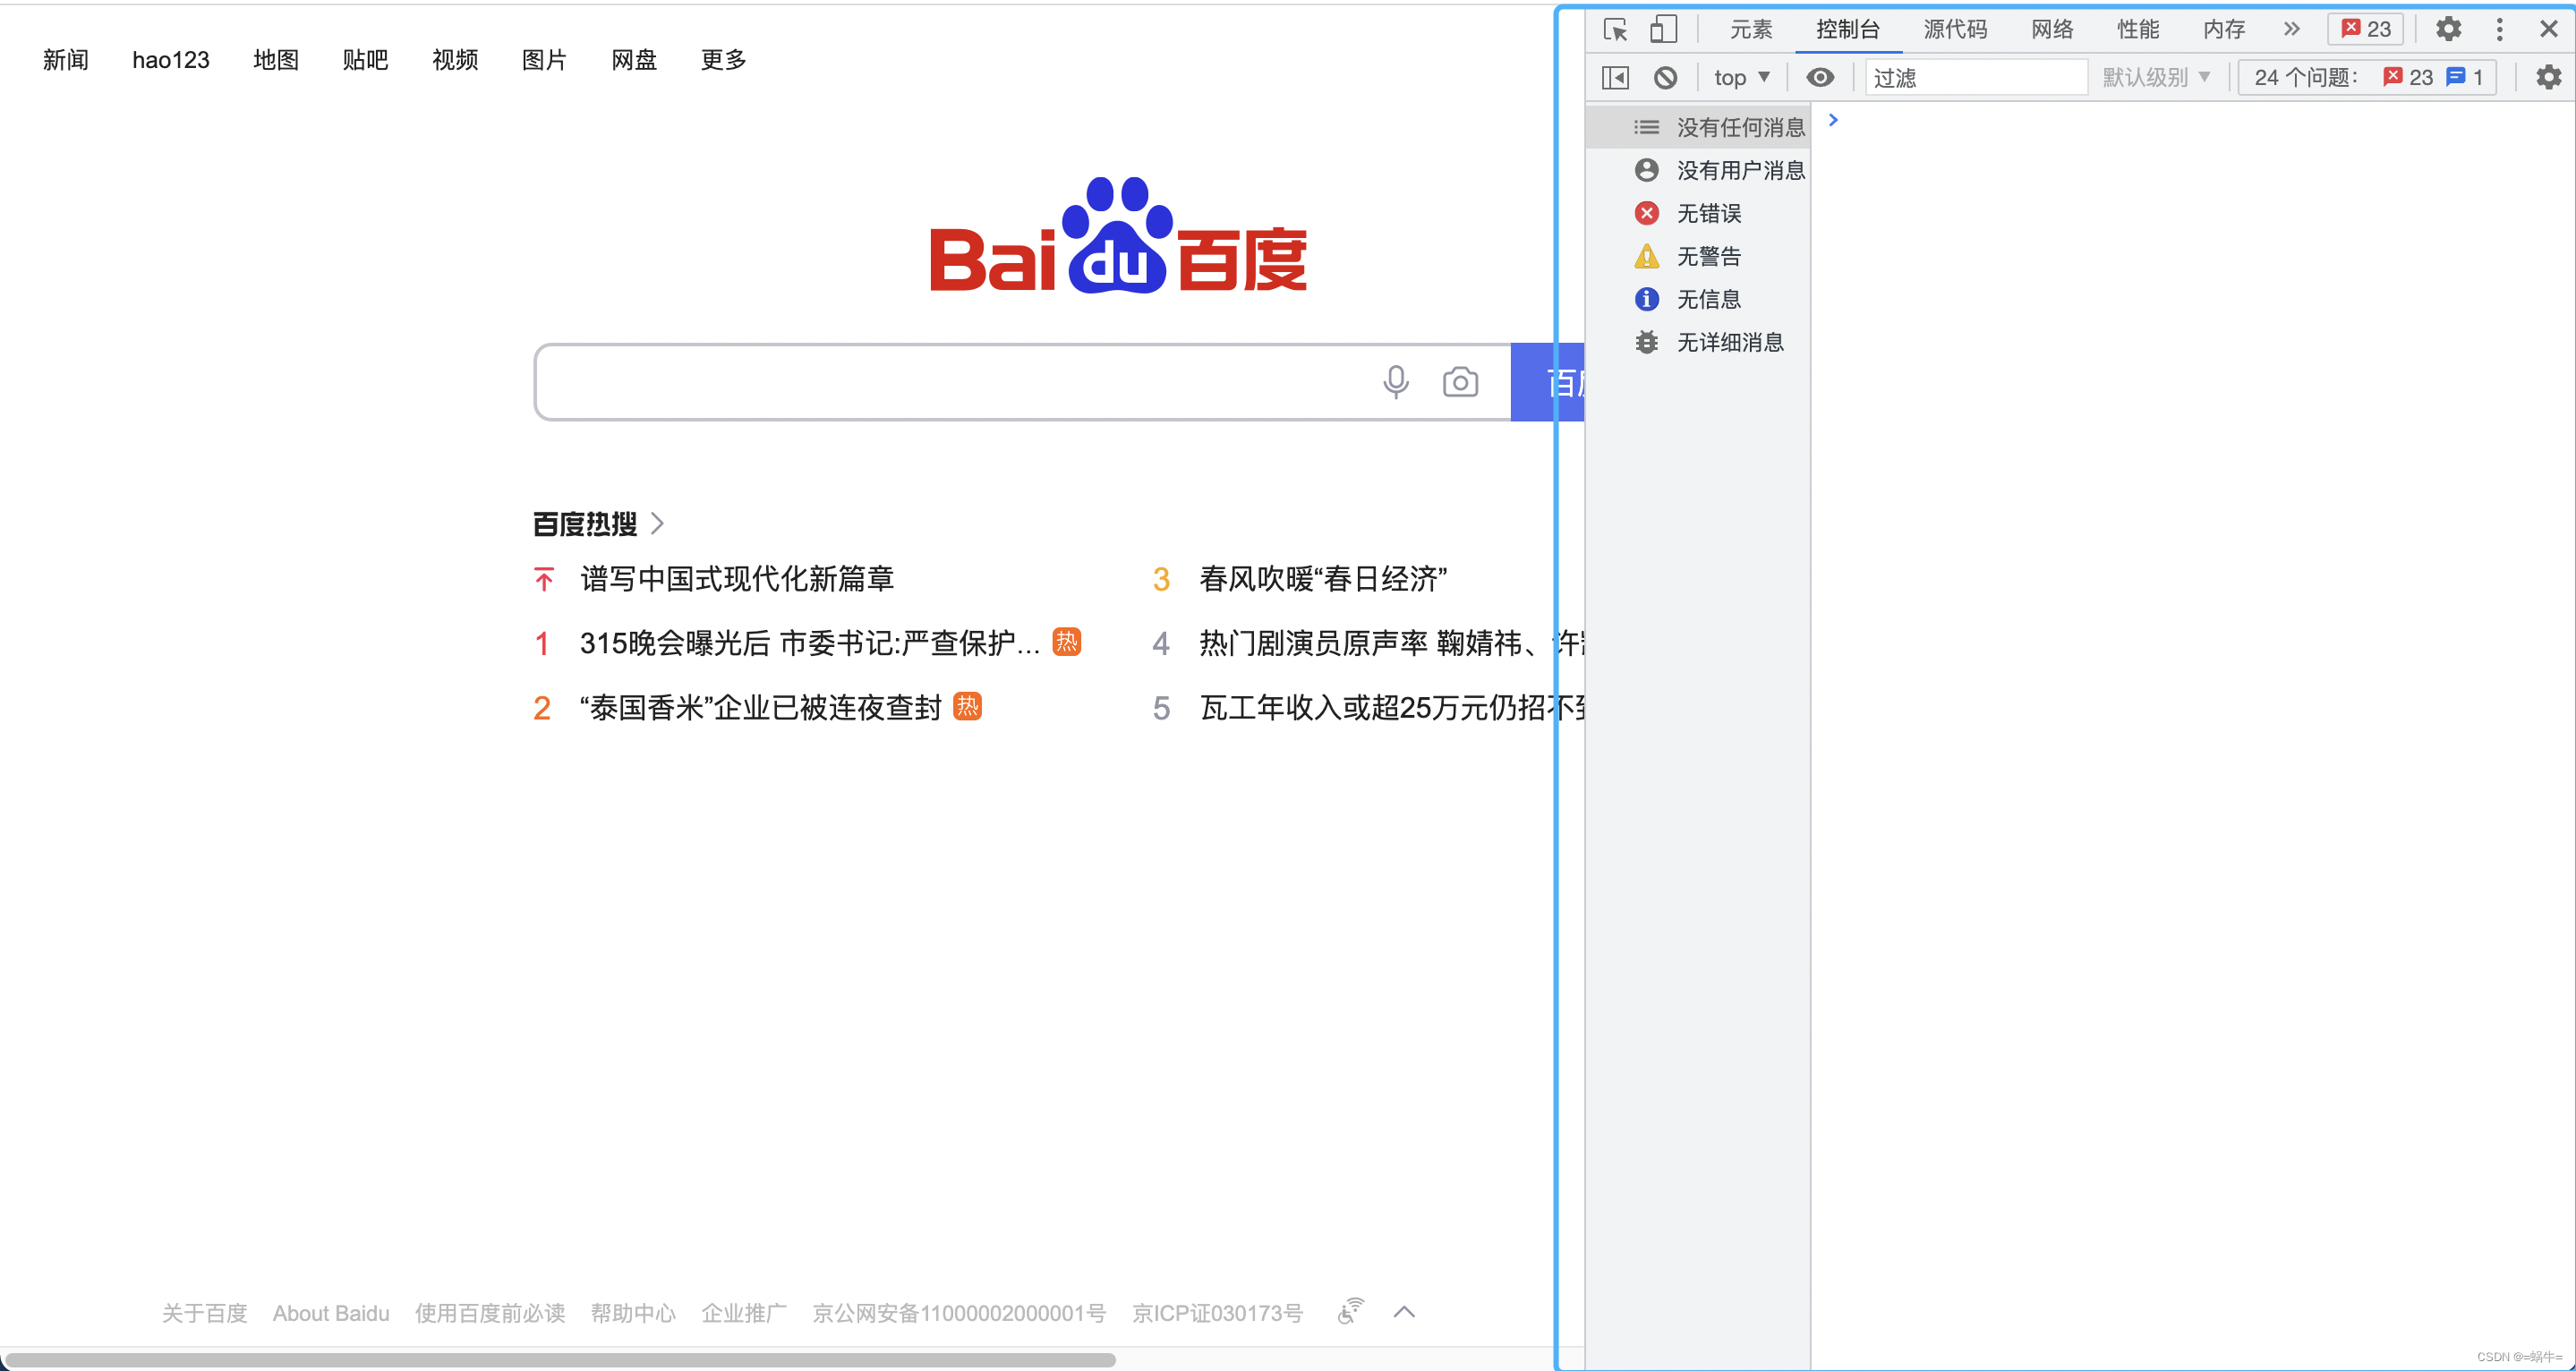Open hot topic 4 about 热门剧演员原声率
The width and height of the screenshot is (2576, 1371).
pyautogui.click(x=1391, y=643)
